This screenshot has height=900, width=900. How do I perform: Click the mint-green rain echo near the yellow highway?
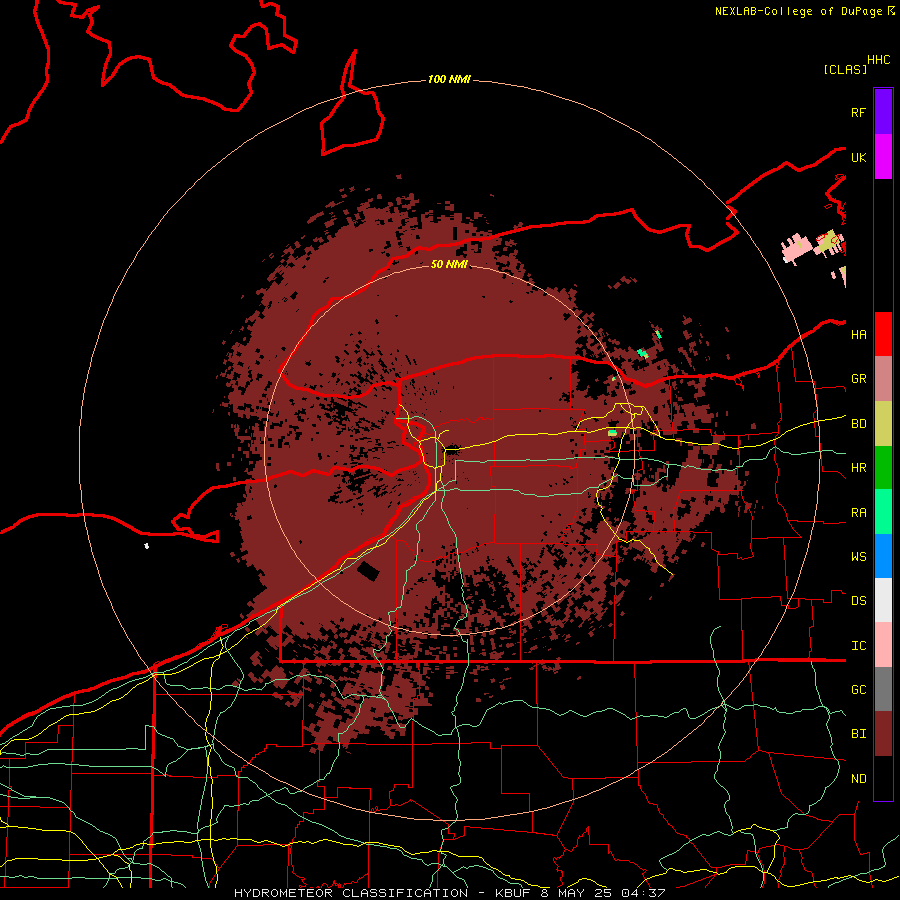[x=612, y=432]
